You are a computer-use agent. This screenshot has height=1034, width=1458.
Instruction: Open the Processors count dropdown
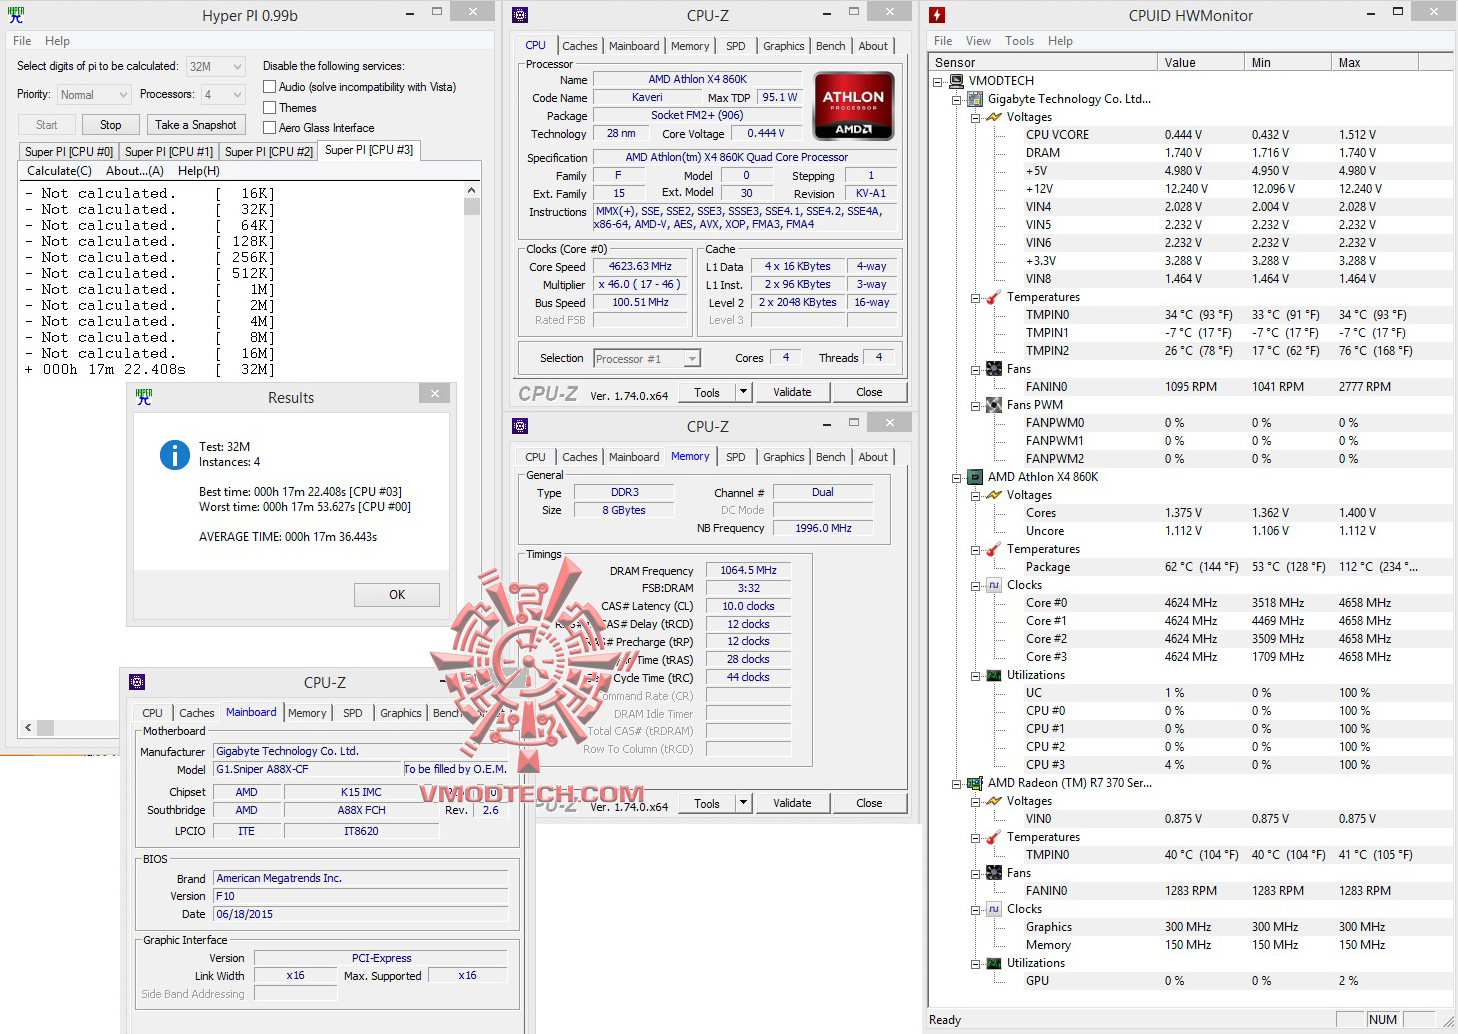click(x=223, y=95)
